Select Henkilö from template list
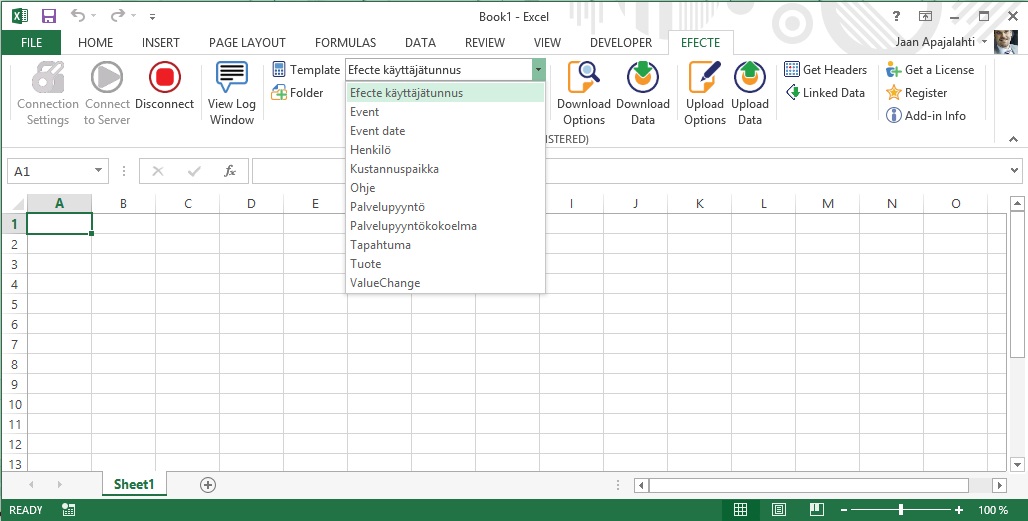The height and width of the screenshot is (521, 1028). coord(445,150)
